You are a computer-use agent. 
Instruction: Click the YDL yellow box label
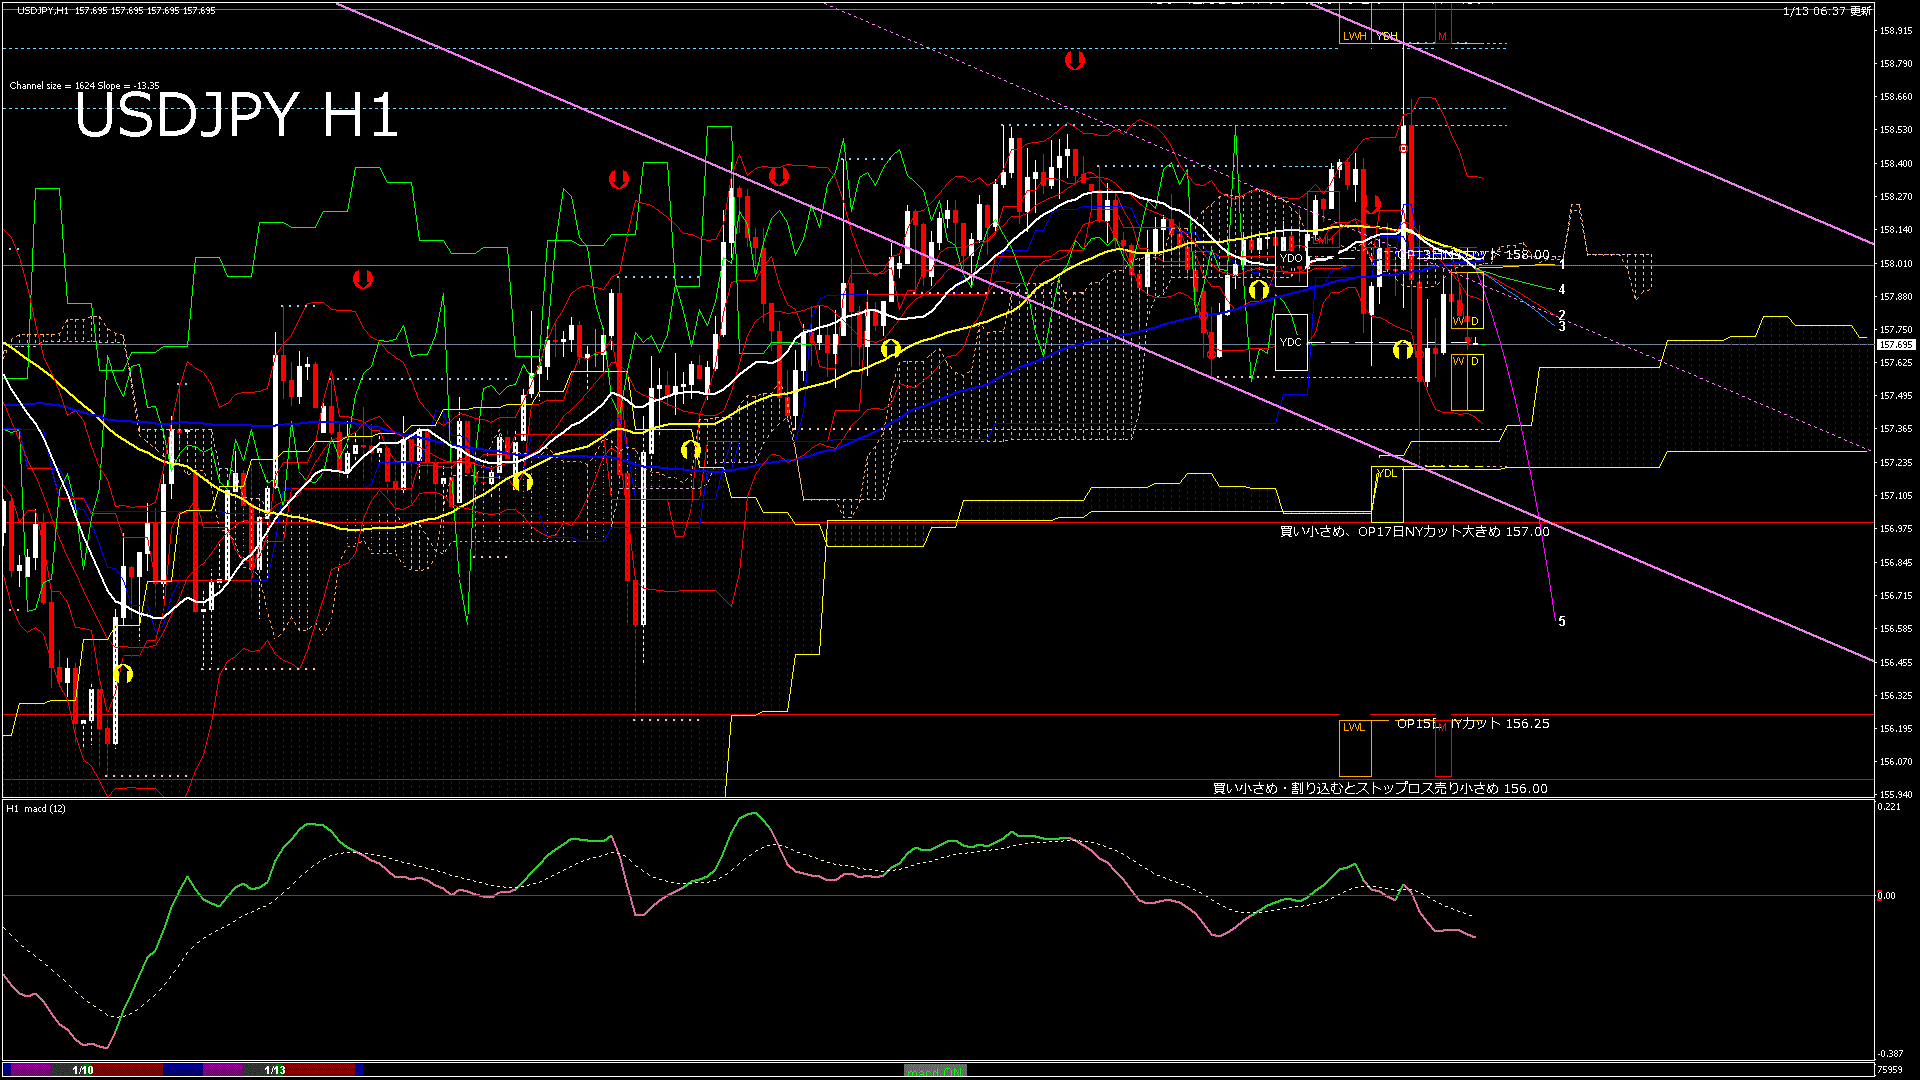point(1387,473)
